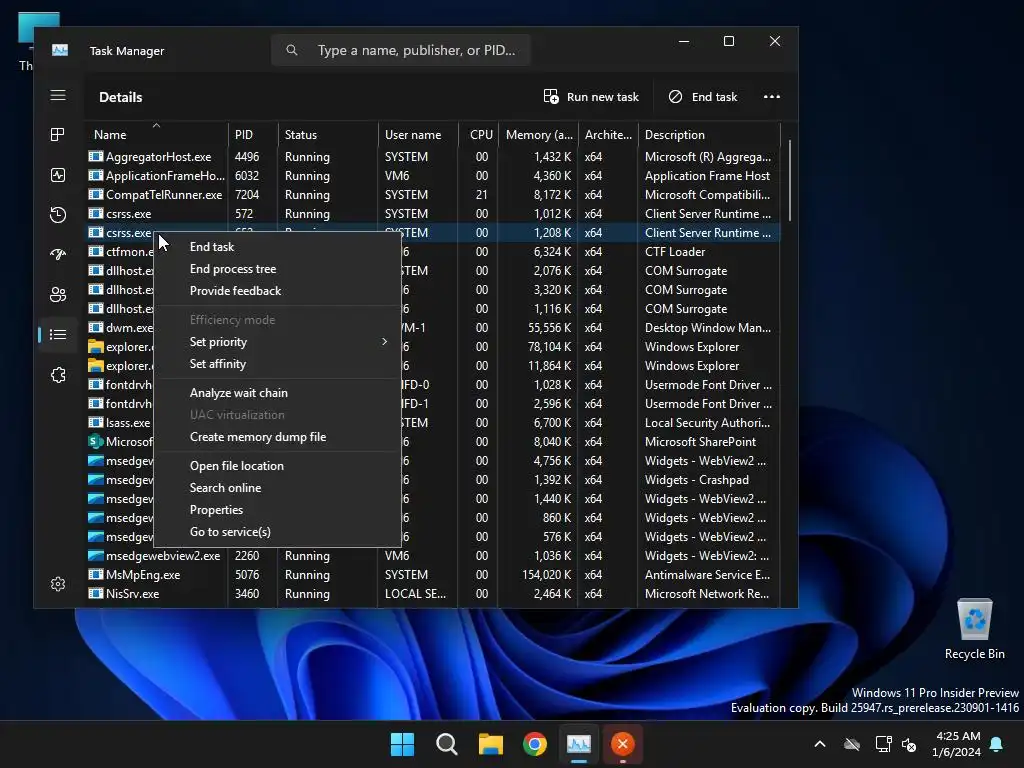Choose Open file location
The height and width of the screenshot is (768, 1024).
pyautogui.click(x=278, y=466)
